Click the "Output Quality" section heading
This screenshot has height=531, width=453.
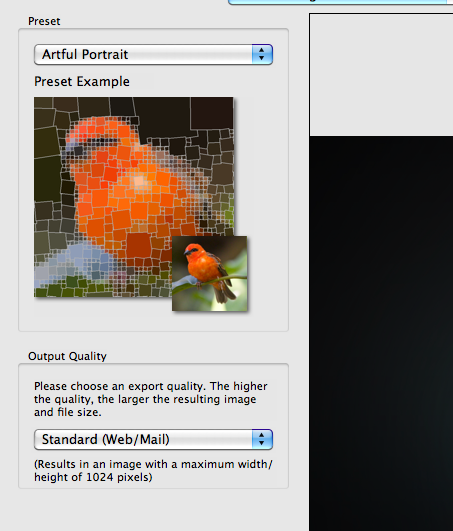tap(67, 356)
